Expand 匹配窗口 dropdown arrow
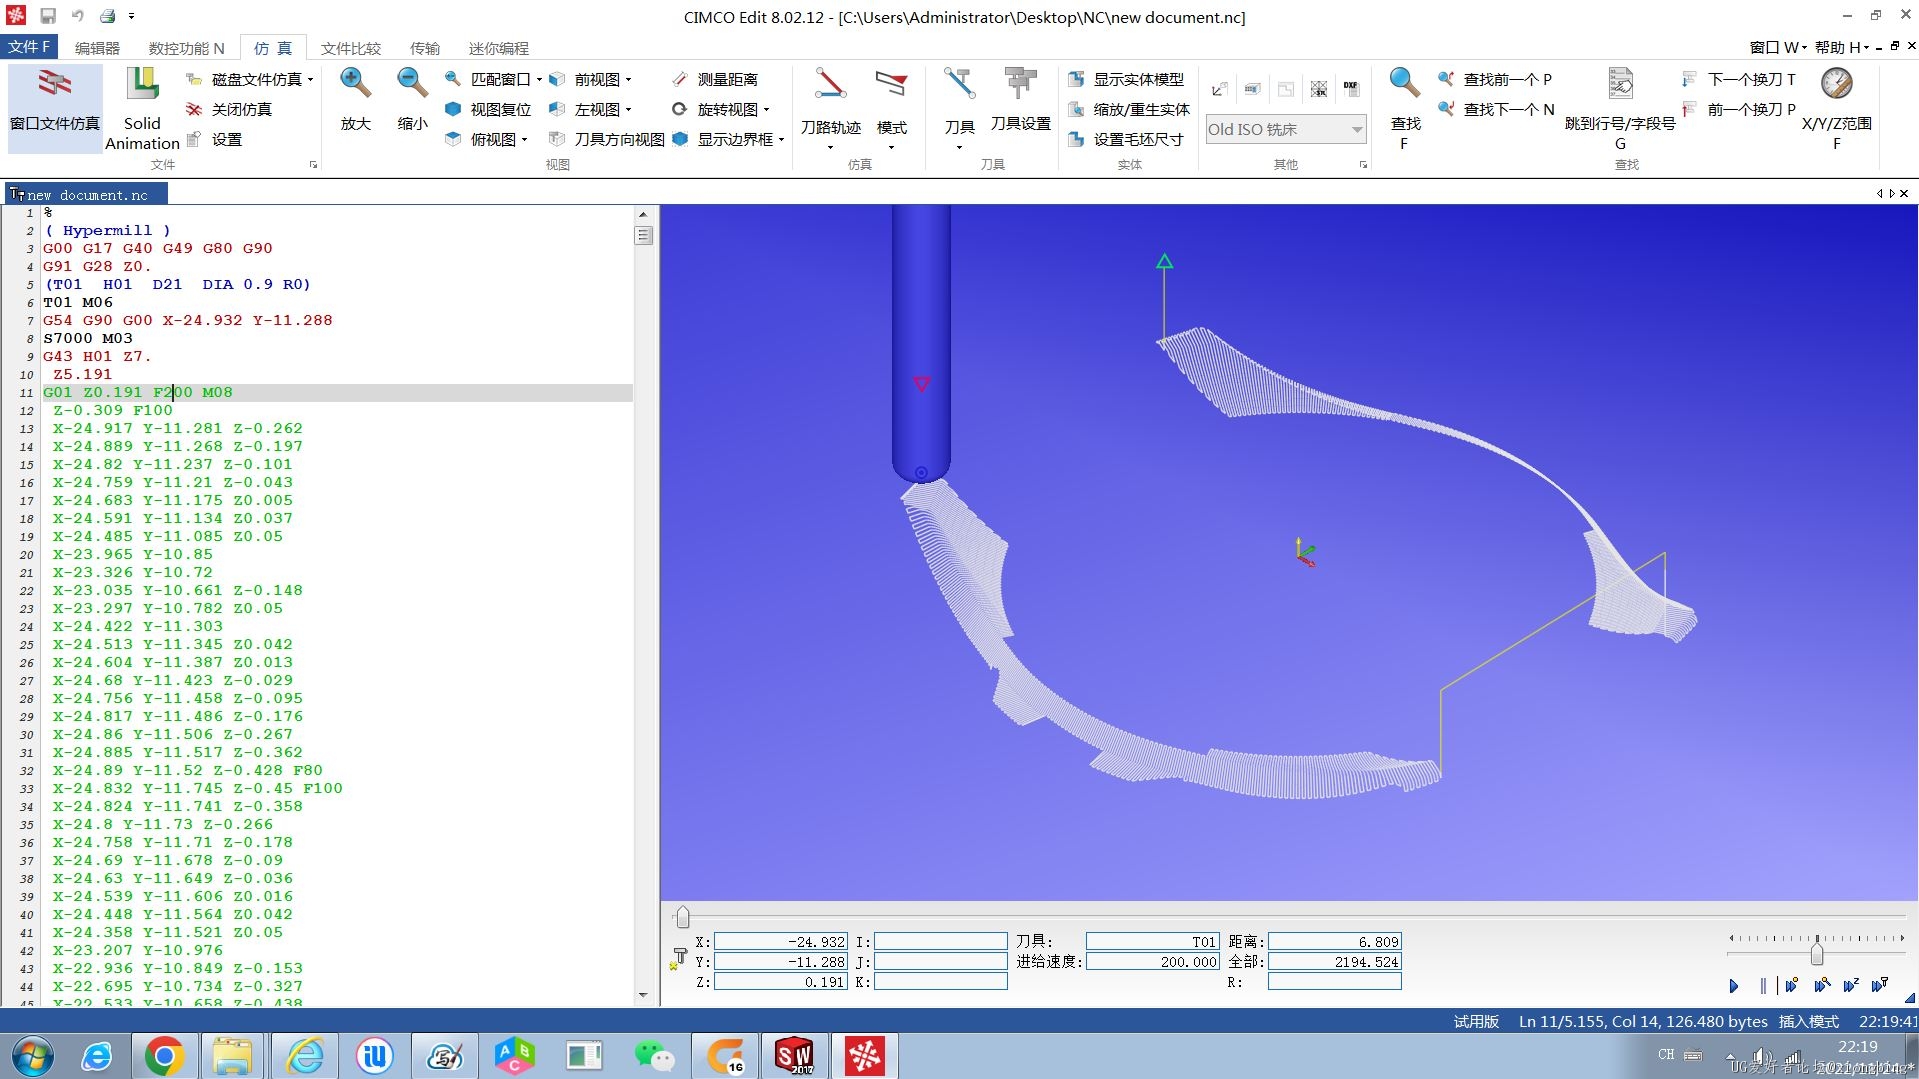Viewport: 1919px width, 1079px height. (x=539, y=79)
